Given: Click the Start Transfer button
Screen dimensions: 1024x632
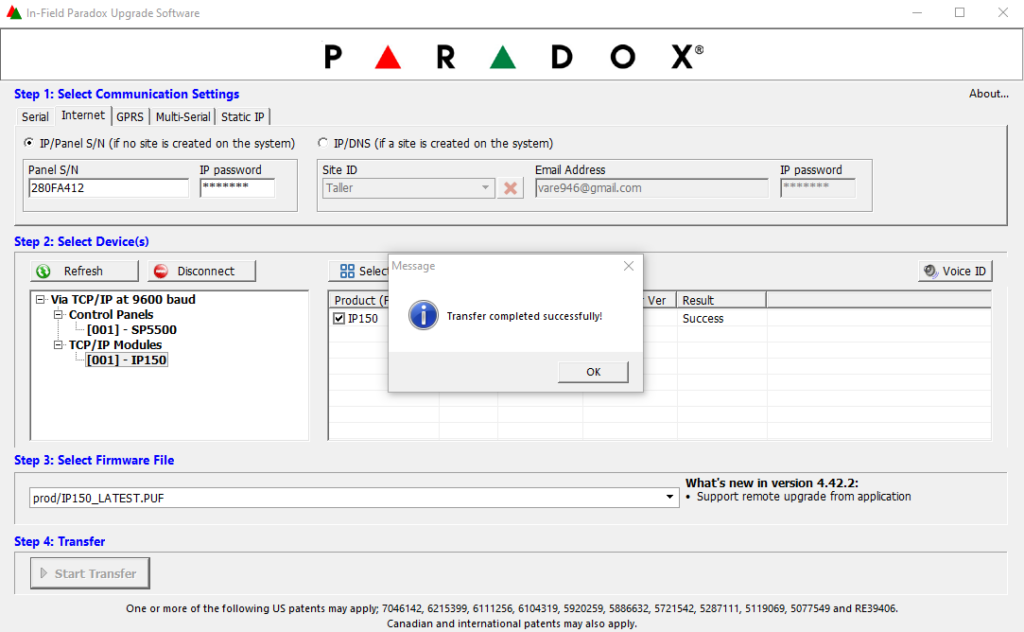Looking at the screenshot, I should [90, 573].
